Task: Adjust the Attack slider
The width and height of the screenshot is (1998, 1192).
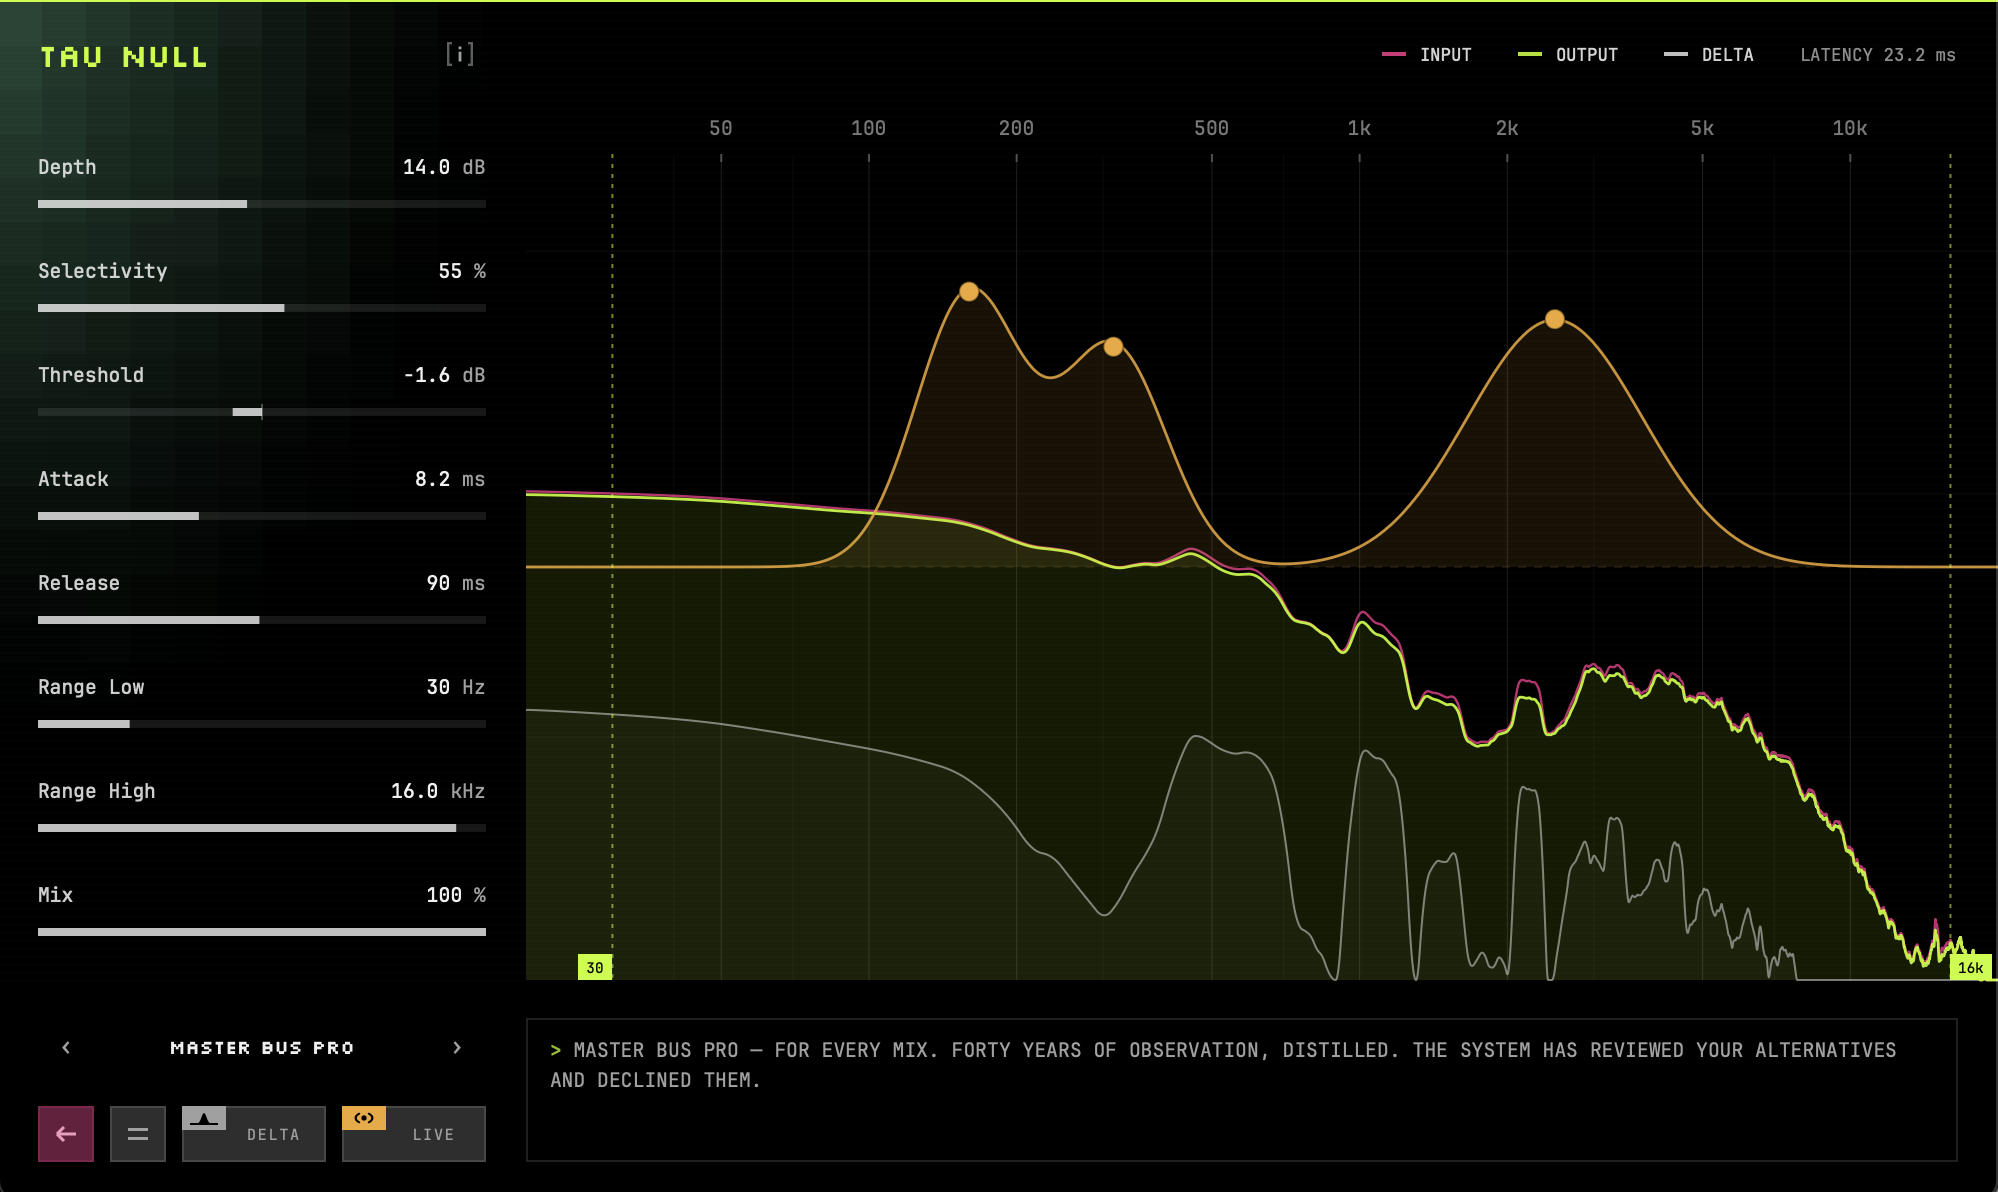Action: click(x=262, y=516)
